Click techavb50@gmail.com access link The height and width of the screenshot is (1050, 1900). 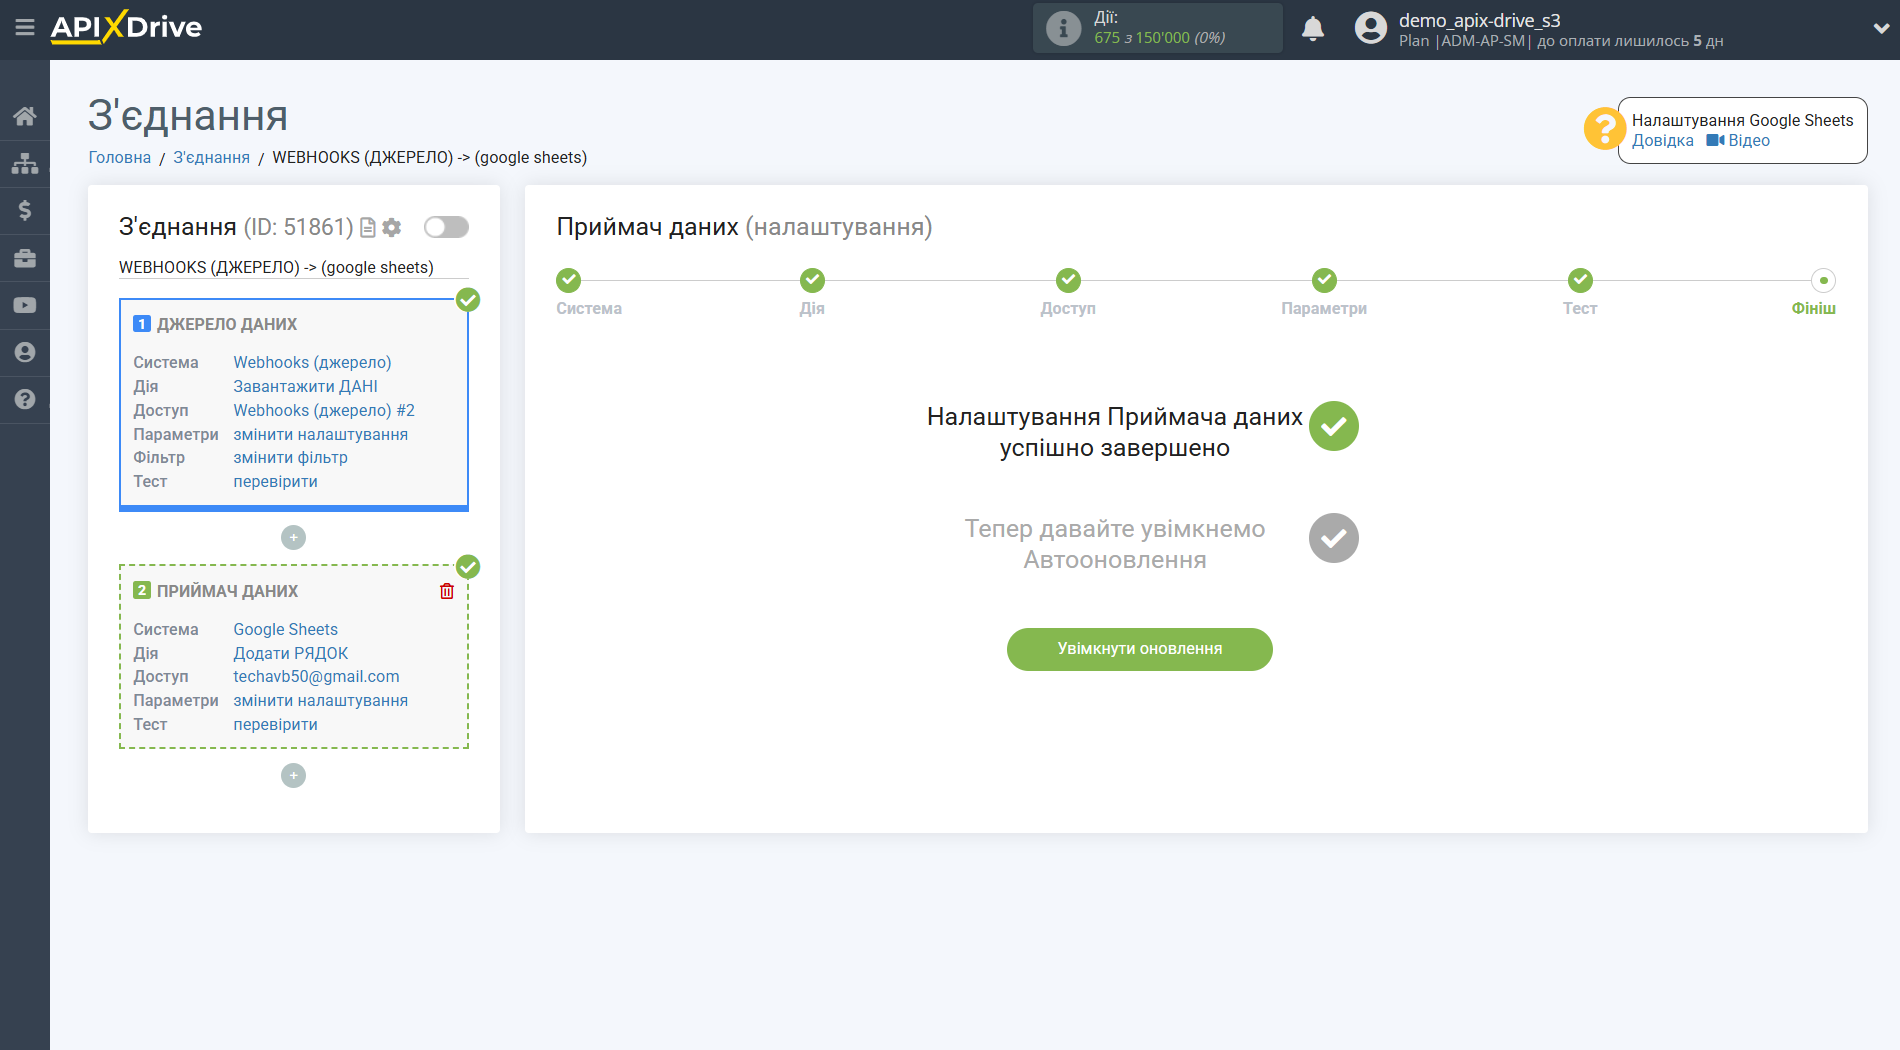[x=317, y=676]
